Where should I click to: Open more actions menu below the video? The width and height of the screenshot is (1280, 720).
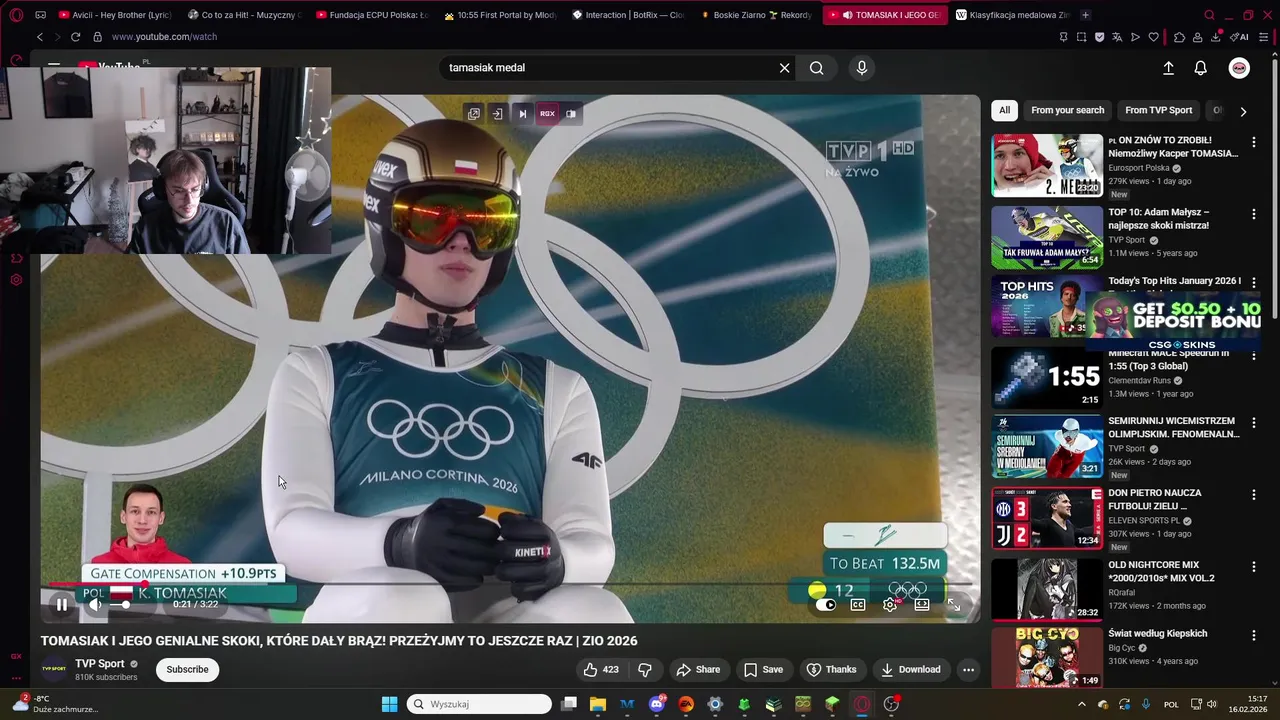[x=968, y=669]
